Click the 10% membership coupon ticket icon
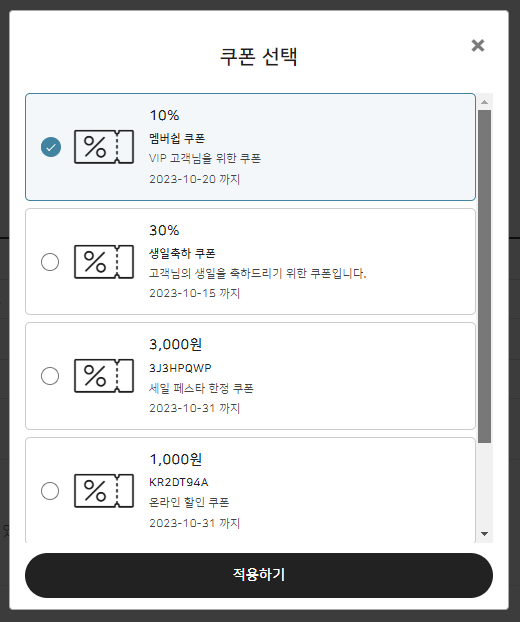The image size is (520, 622). pyautogui.click(x=104, y=147)
